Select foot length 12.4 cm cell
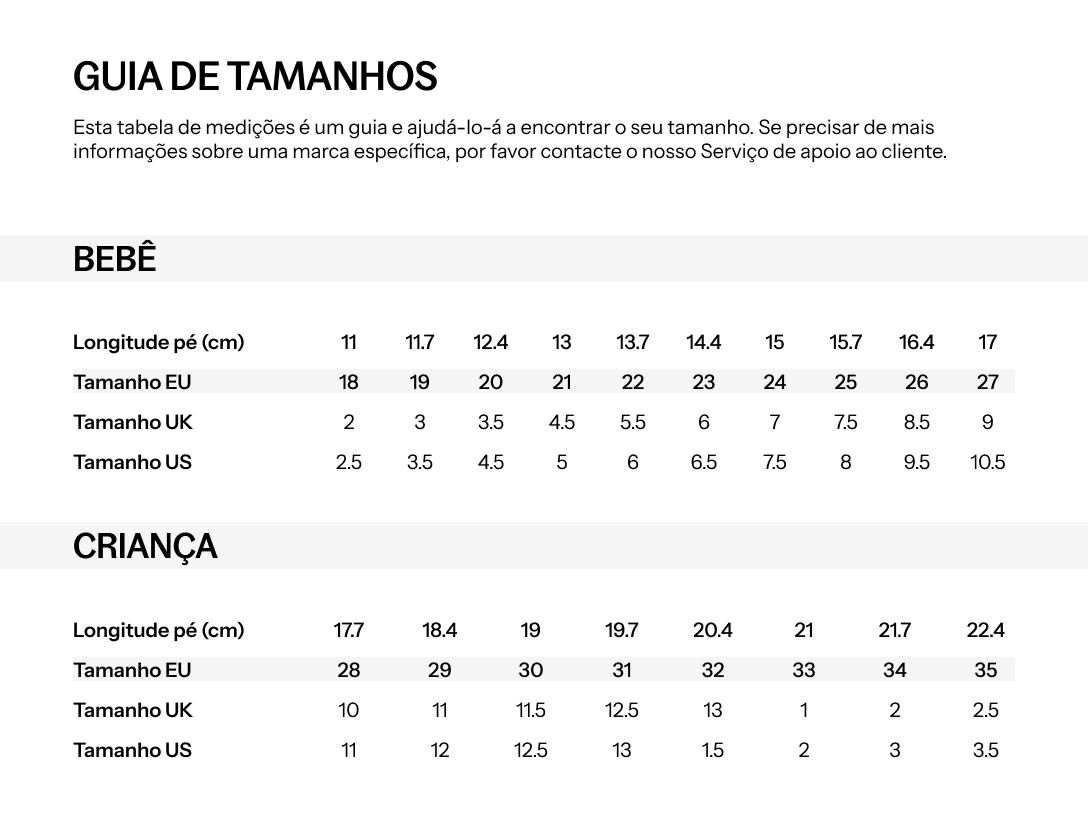The width and height of the screenshot is (1088, 823). (x=491, y=342)
